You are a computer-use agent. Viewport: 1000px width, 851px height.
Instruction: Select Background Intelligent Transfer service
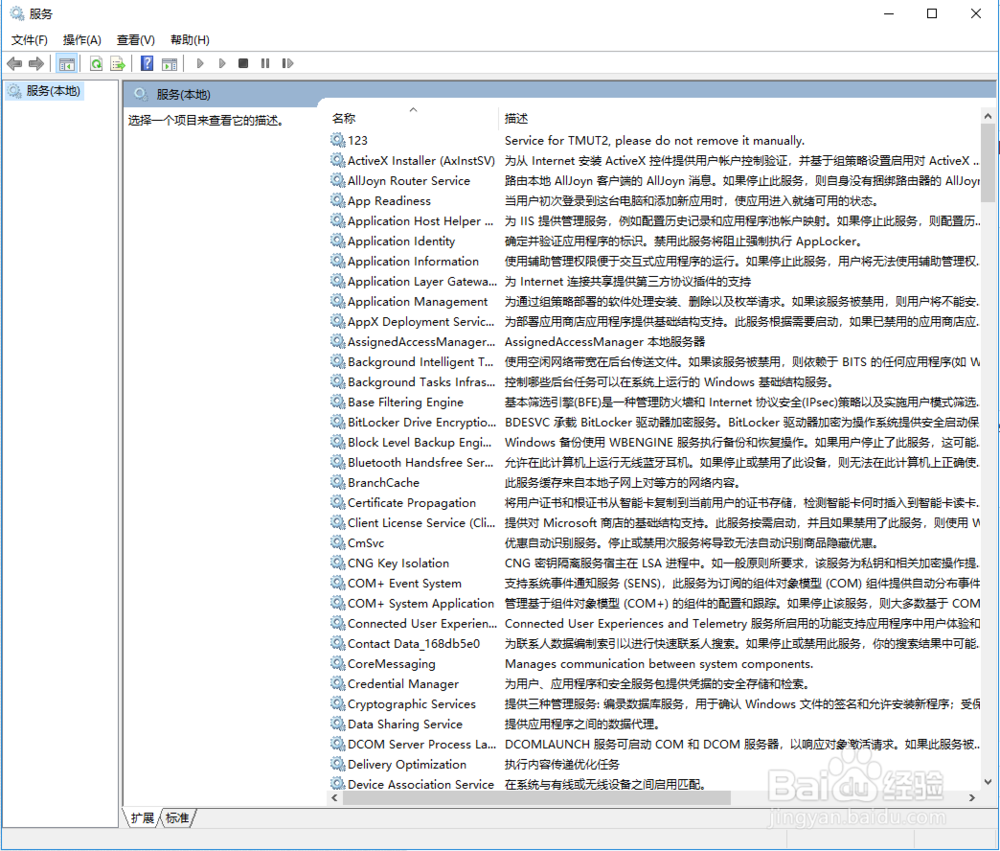pyautogui.click(x=655, y=362)
